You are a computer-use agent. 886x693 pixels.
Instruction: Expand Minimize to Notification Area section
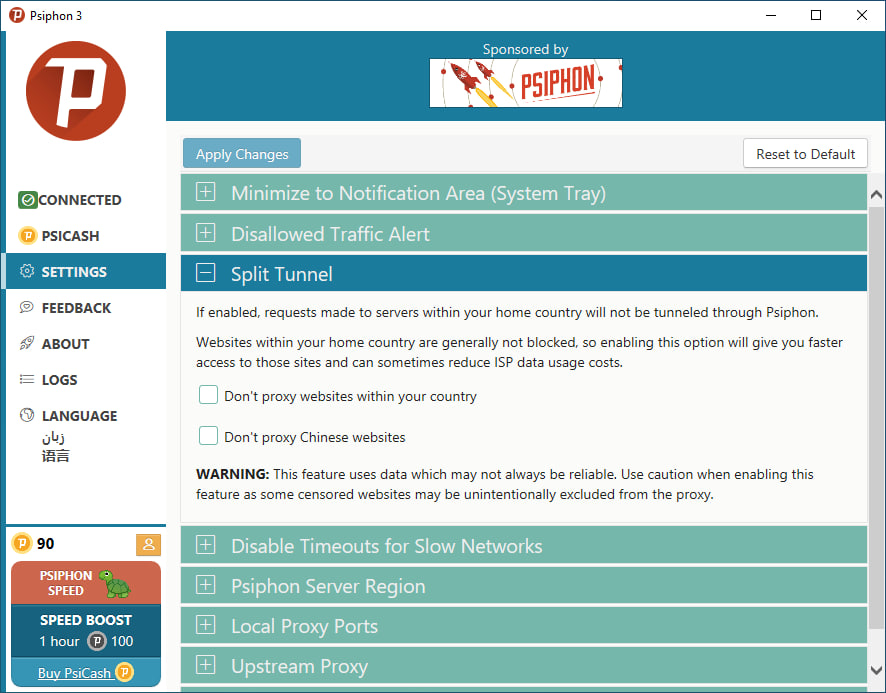(523, 193)
